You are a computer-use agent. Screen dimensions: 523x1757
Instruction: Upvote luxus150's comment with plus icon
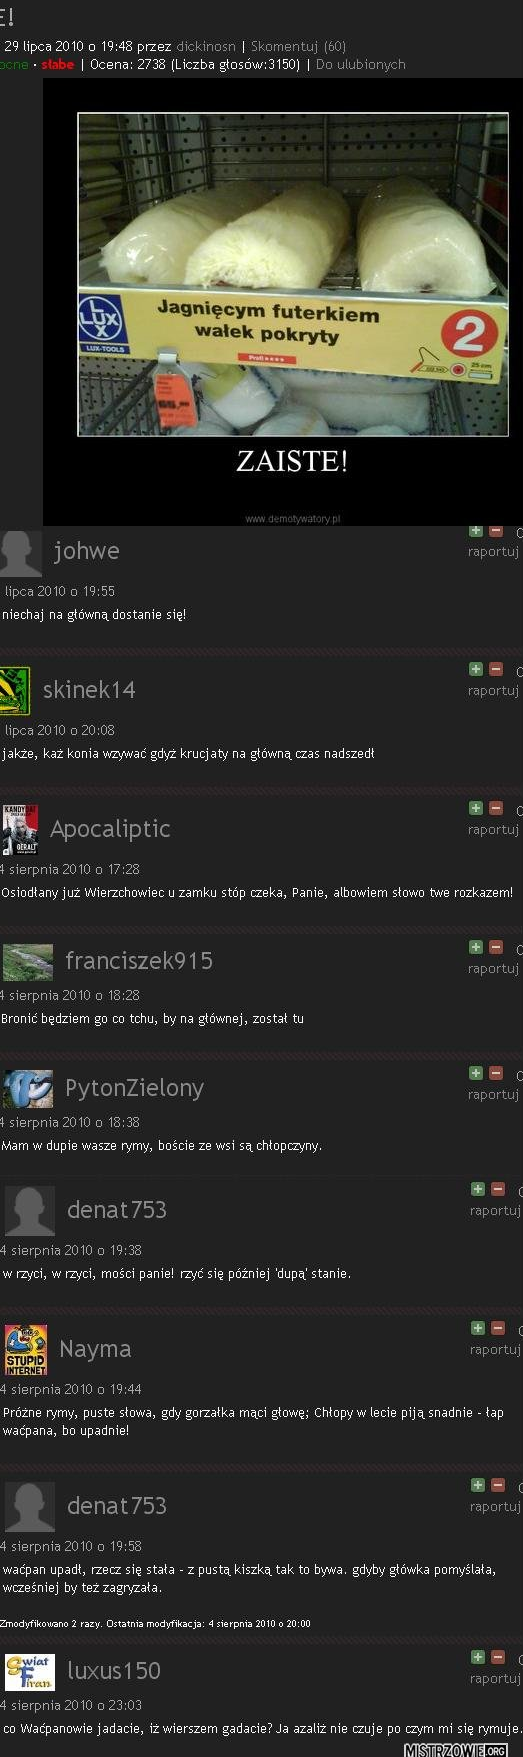(x=477, y=1657)
